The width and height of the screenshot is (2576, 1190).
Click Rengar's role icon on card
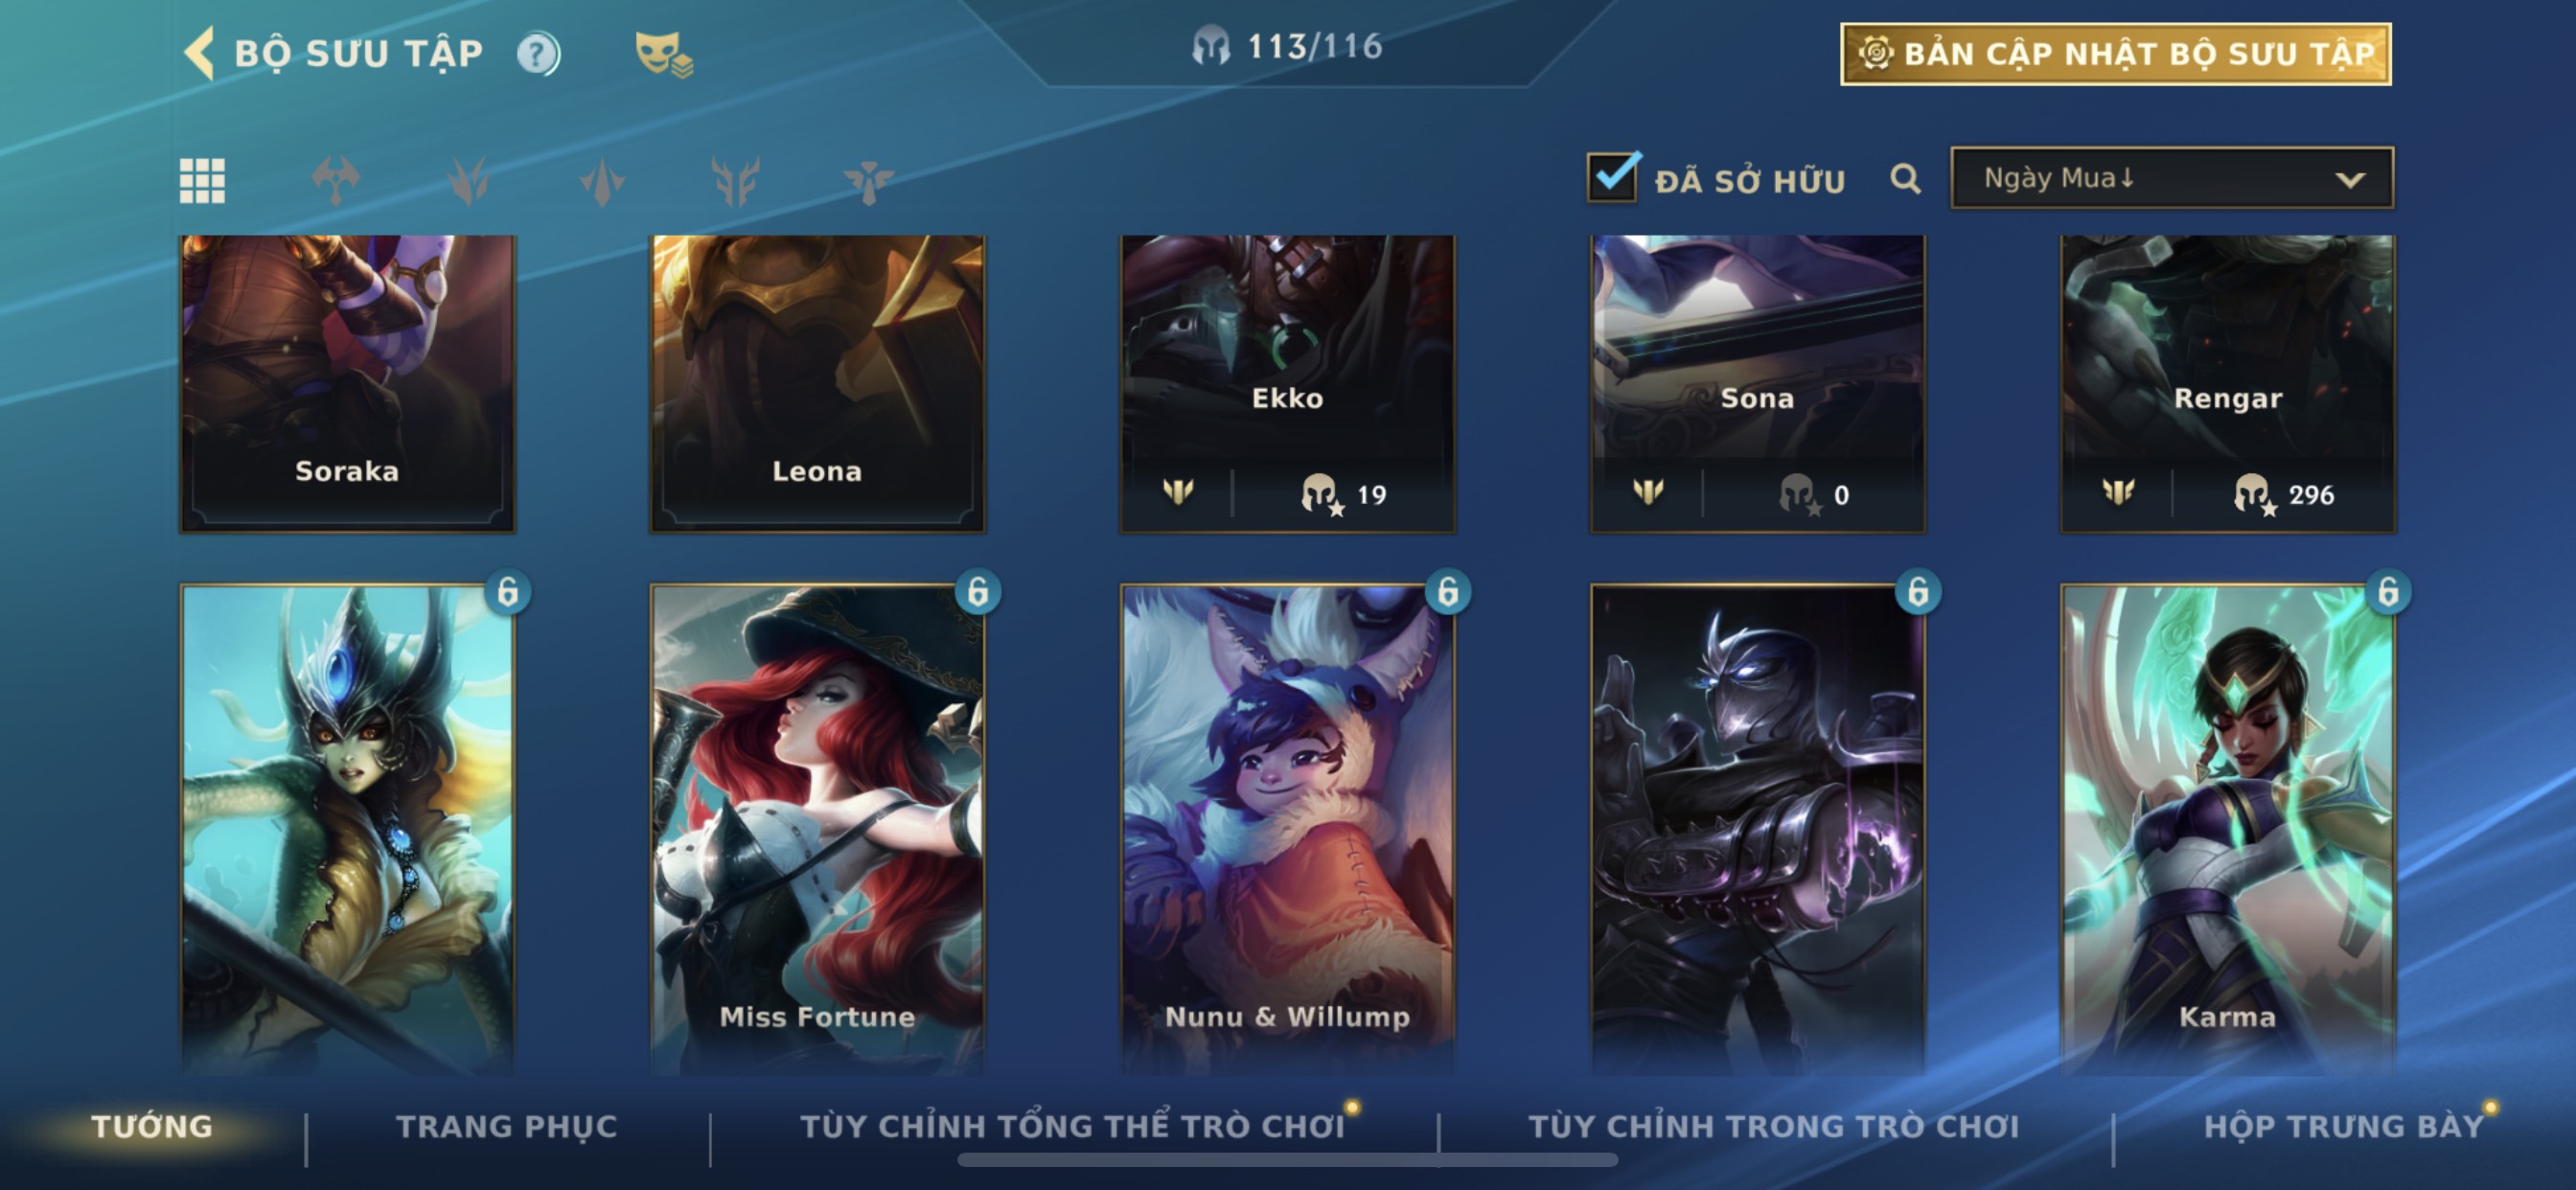[x=2118, y=491]
